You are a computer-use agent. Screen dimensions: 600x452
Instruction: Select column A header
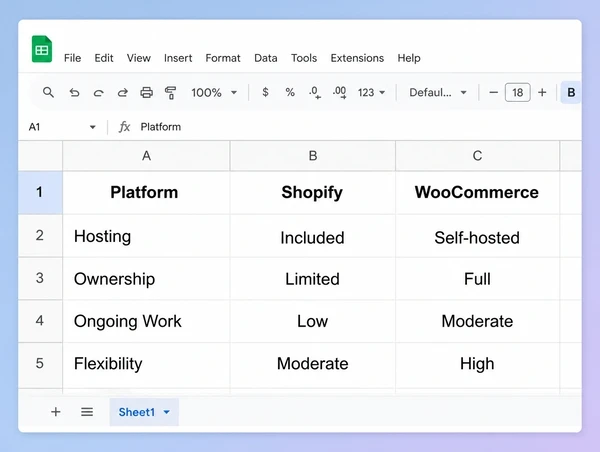coord(146,156)
